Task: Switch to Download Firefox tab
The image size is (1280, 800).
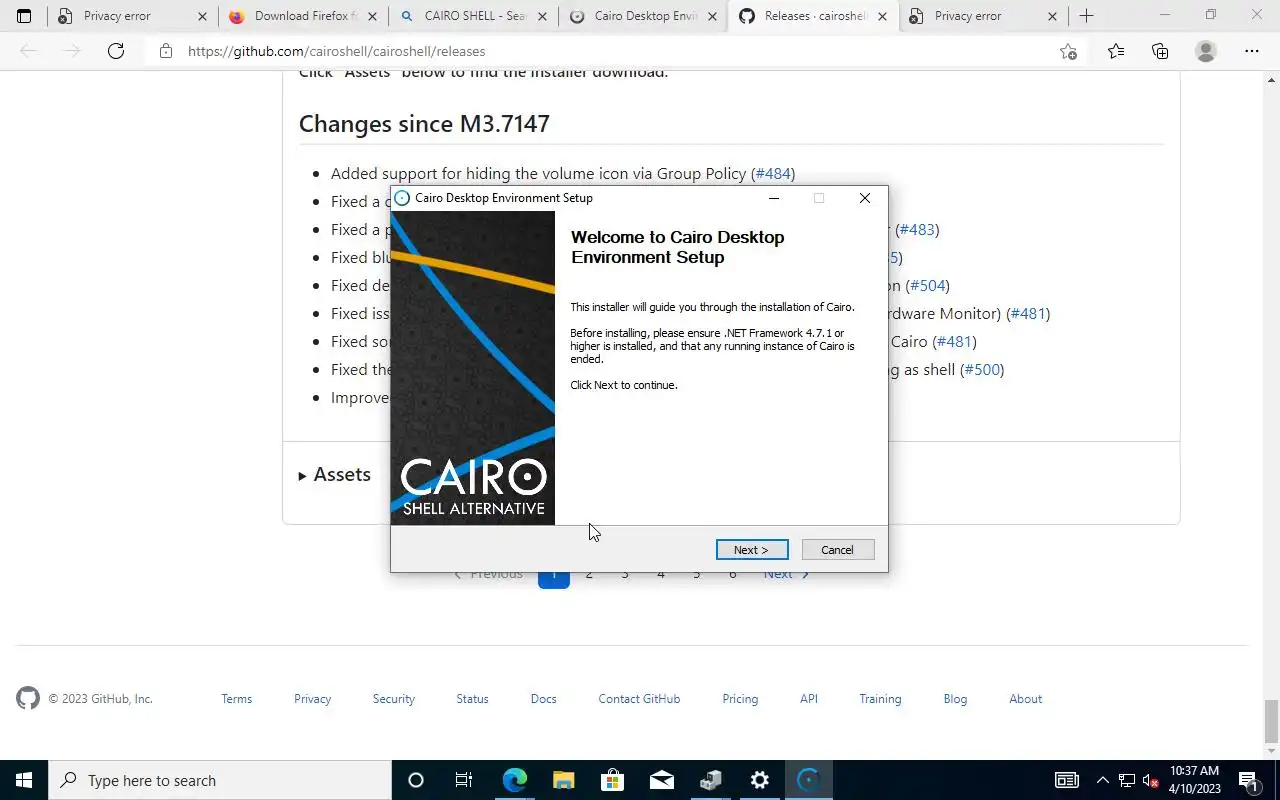Action: pos(305,16)
